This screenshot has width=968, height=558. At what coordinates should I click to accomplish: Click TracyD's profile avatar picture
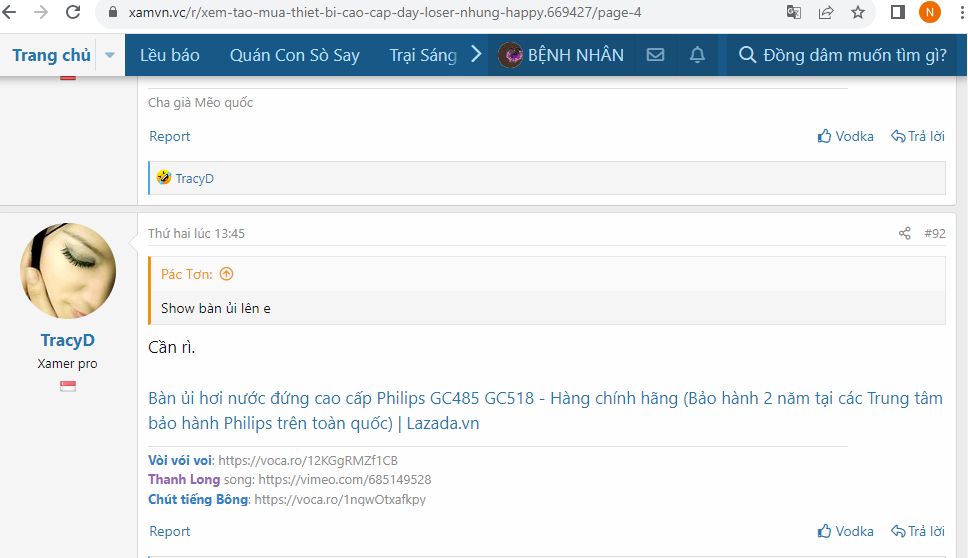[68, 271]
